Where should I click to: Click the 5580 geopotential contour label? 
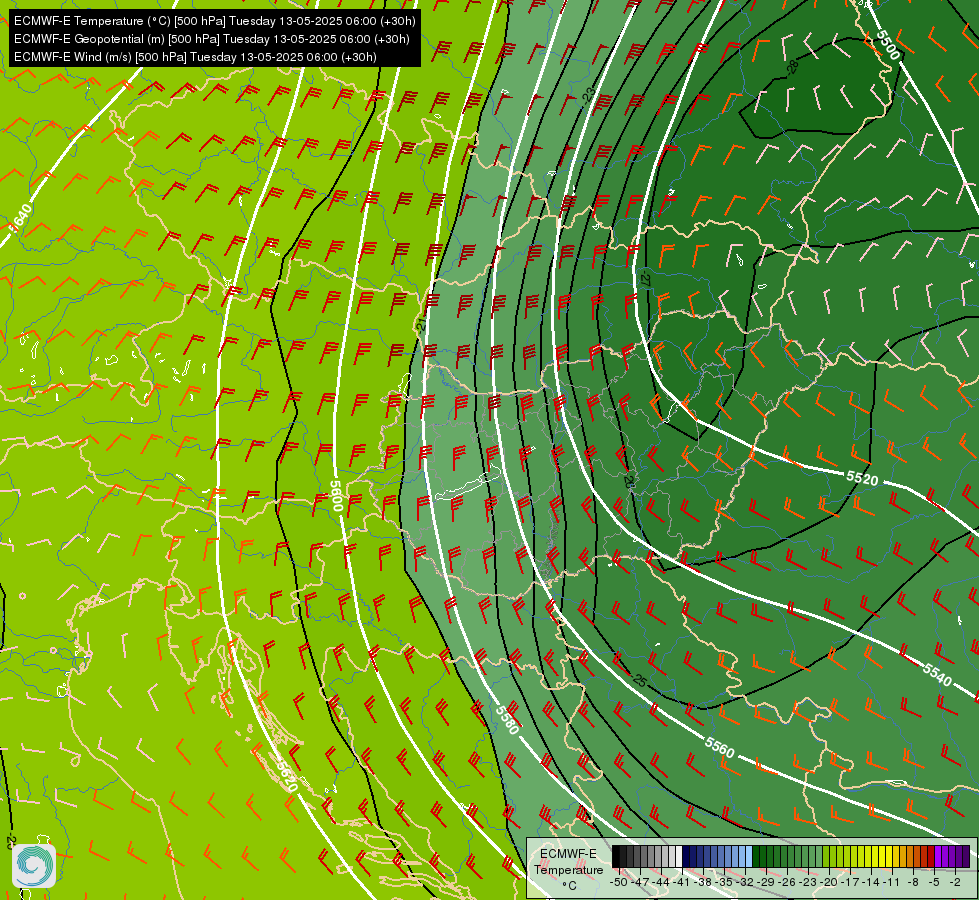tap(507, 720)
